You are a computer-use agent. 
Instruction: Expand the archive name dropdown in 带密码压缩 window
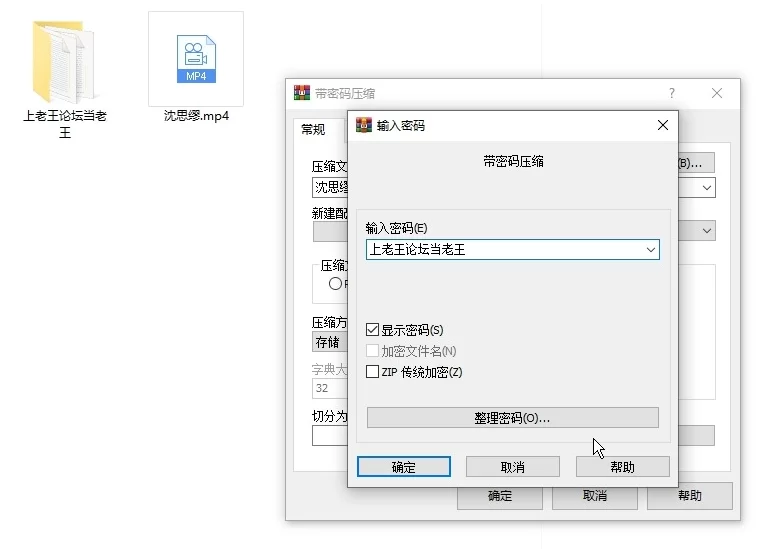point(707,188)
